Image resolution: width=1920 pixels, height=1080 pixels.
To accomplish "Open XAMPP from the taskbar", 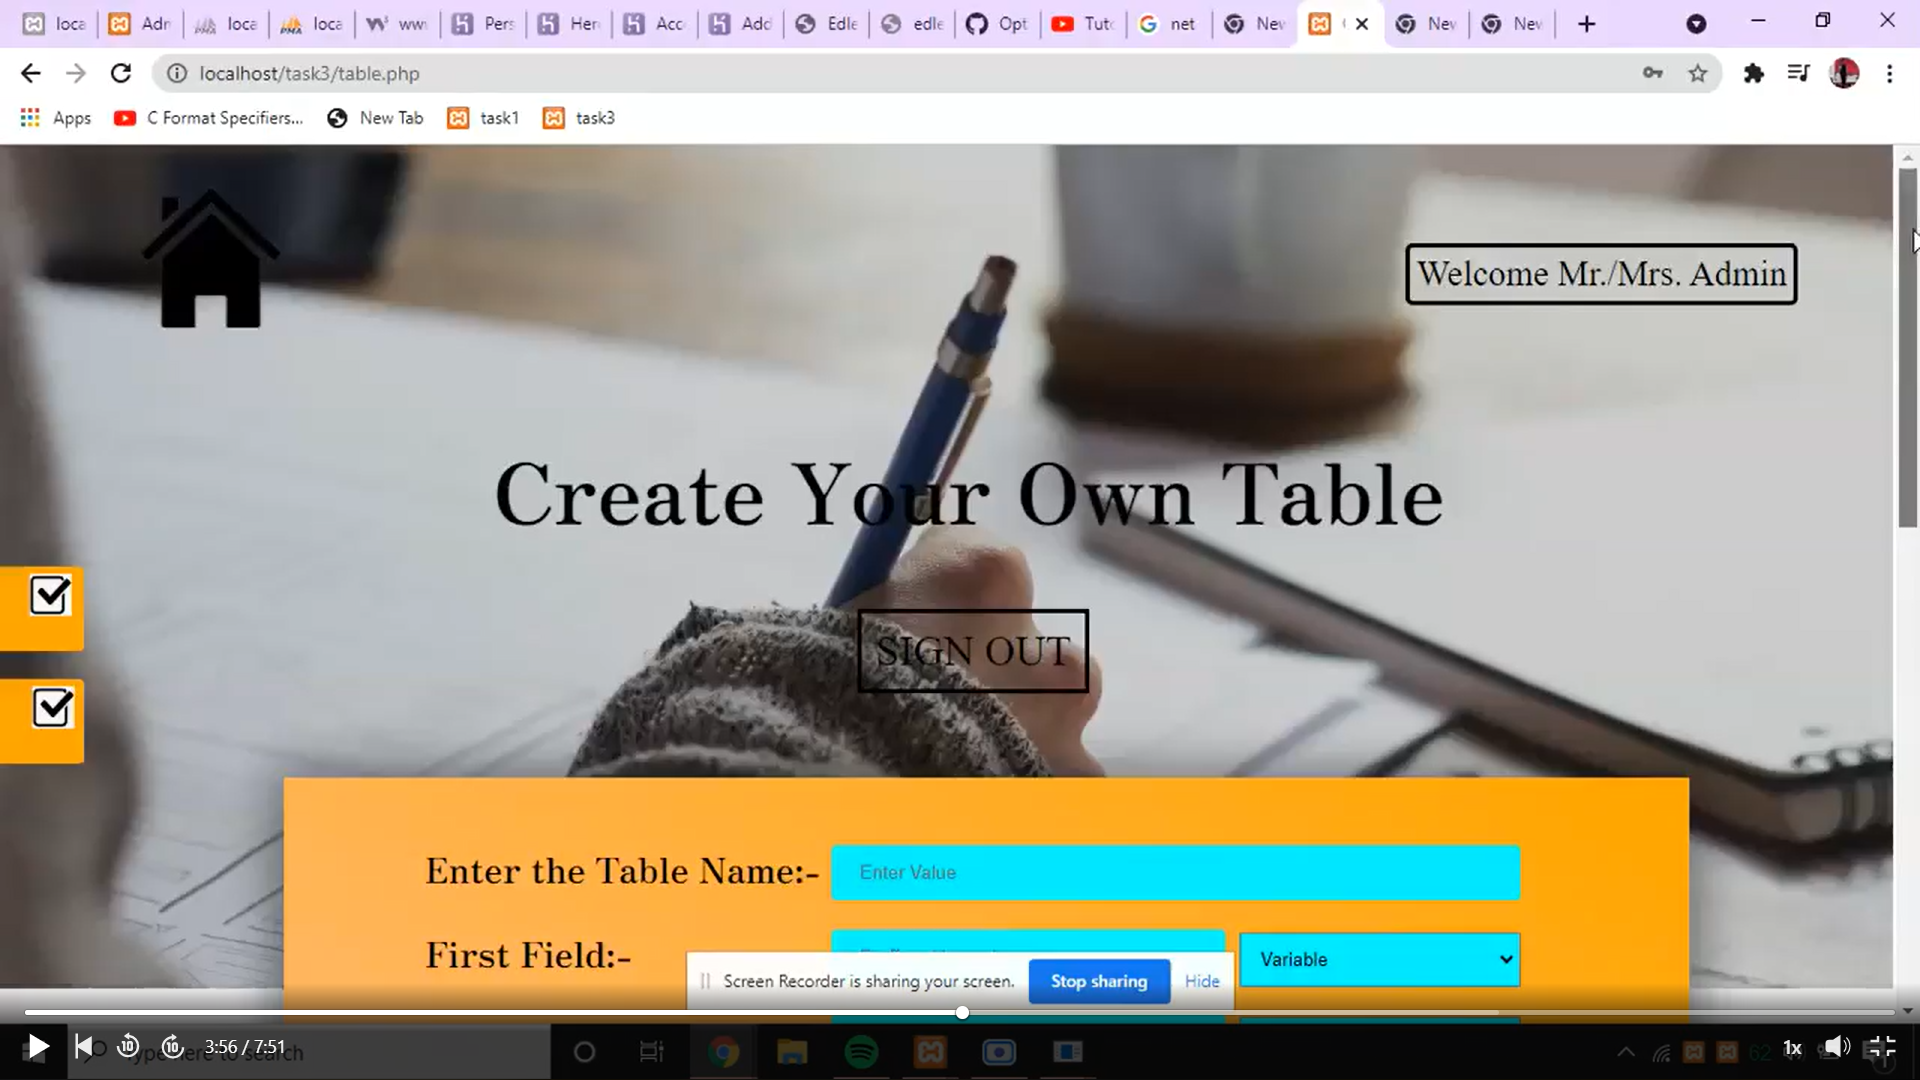I will 930,1052.
